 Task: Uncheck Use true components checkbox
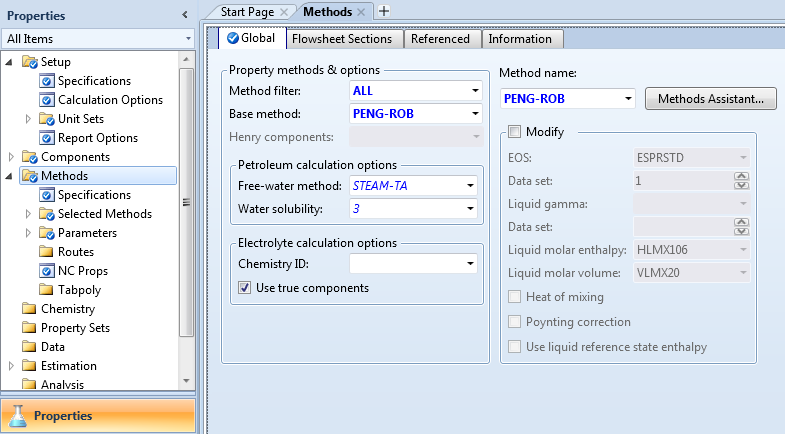click(x=245, y=288)
